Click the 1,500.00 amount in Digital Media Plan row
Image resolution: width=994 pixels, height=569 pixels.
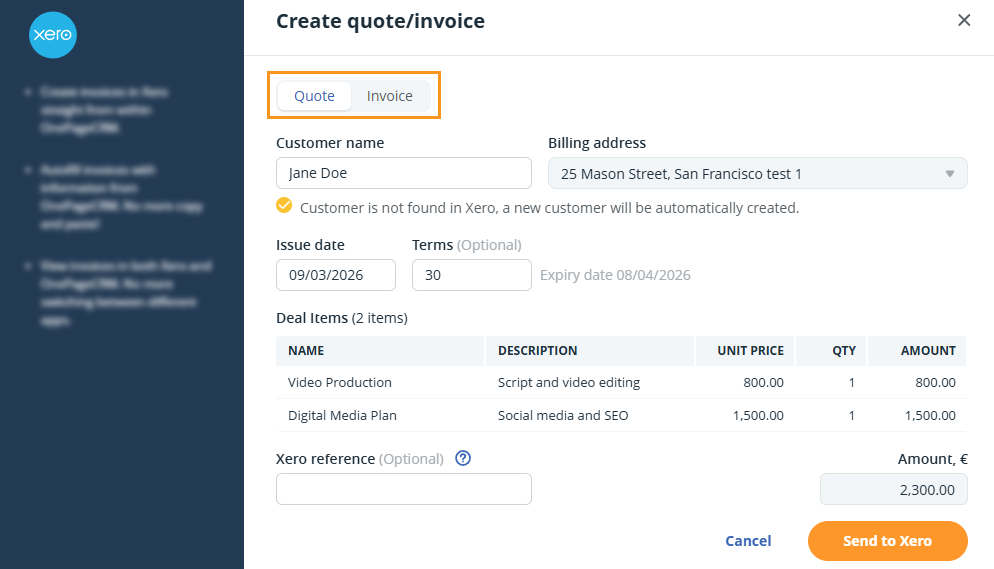click(930, 416)
